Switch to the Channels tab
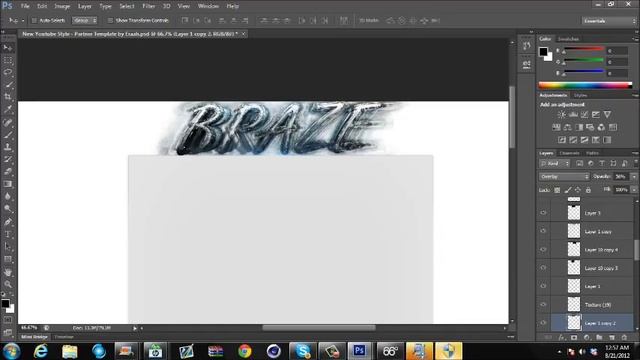 pos(569,153)
